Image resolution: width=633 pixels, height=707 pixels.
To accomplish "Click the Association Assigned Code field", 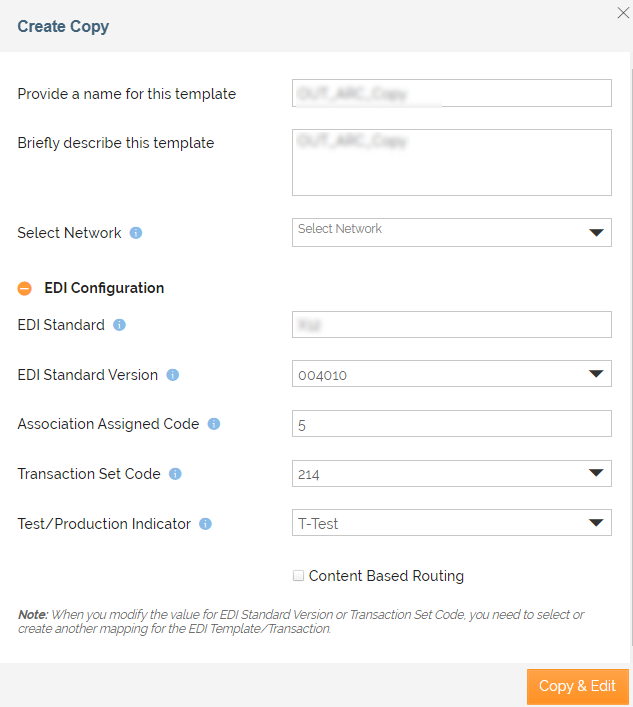I will click(x=451, y=424).
